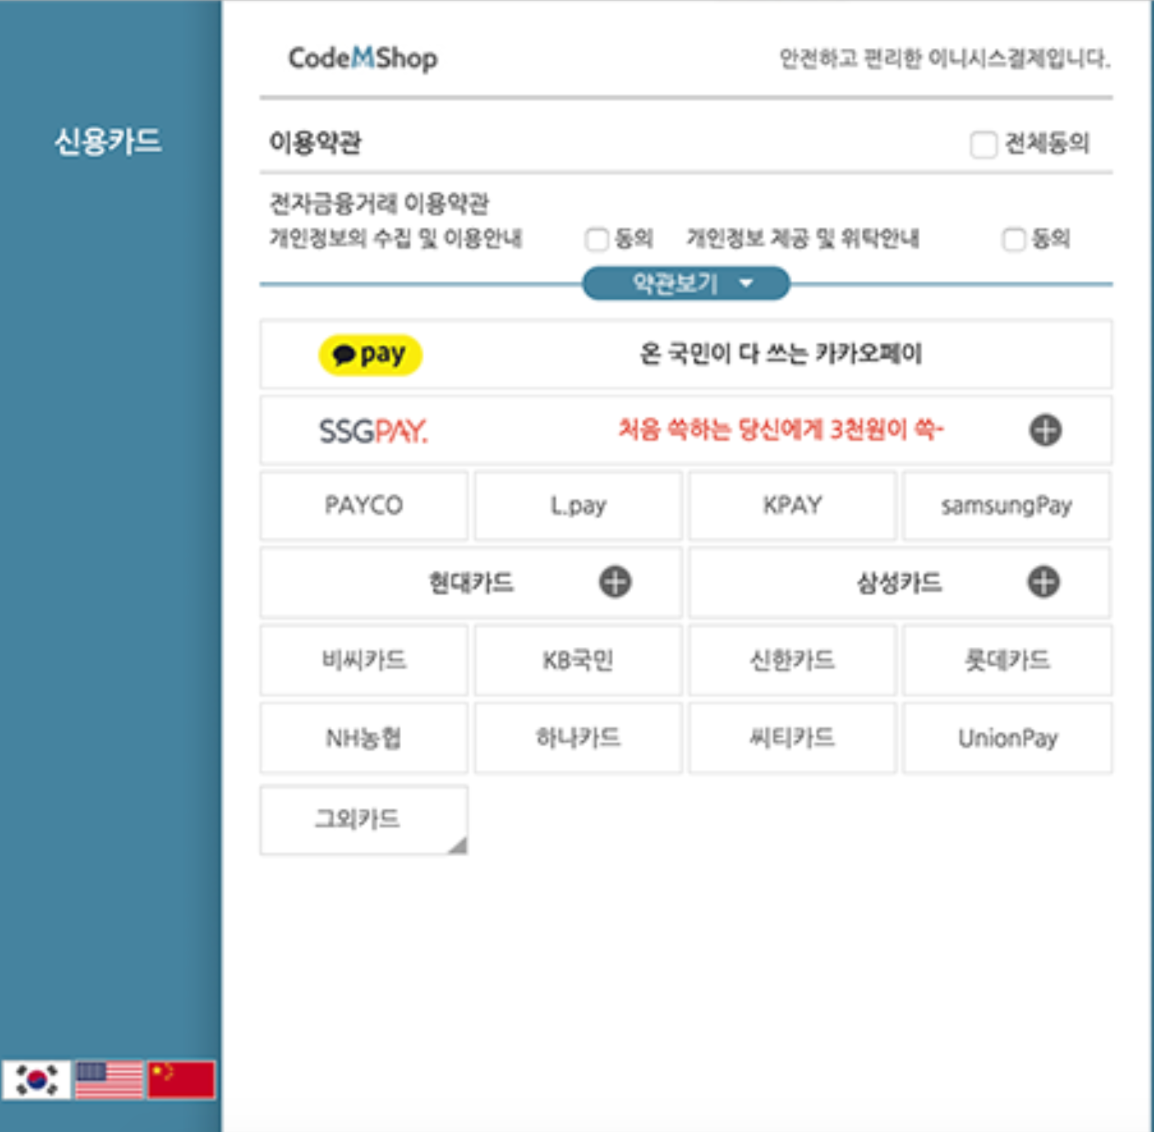Expand the 약관보기 dropdown
This screenshot has width=1154, height=1132.
(x=686, y=283)
